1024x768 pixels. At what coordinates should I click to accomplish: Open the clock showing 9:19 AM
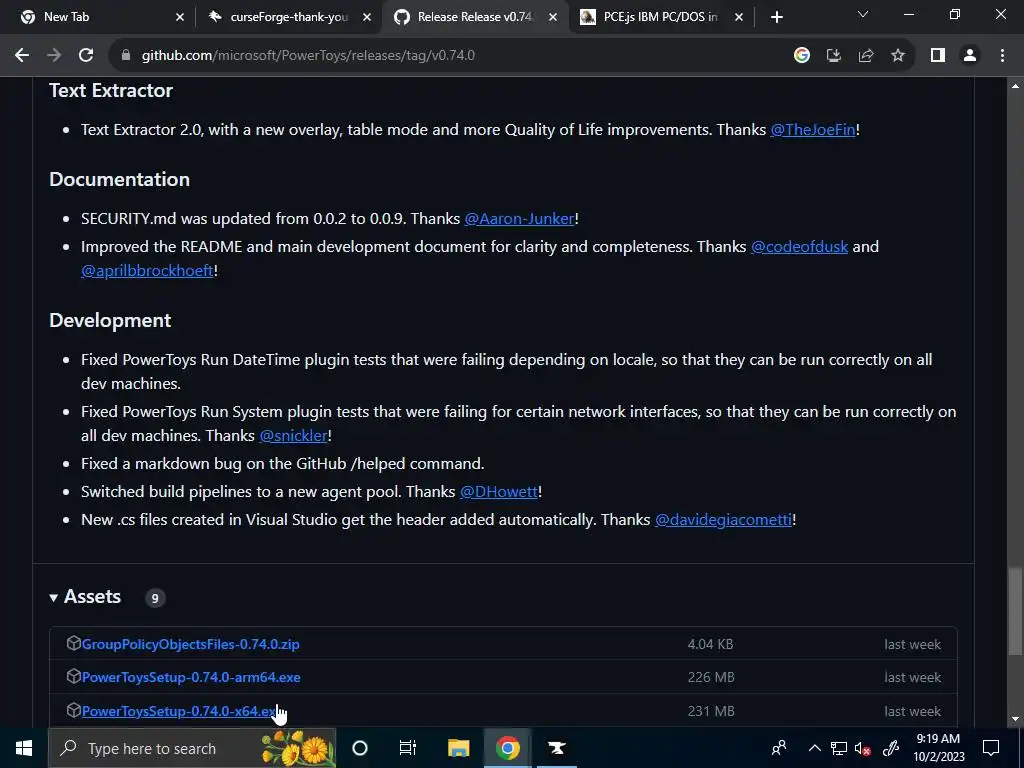click(938, 748)
